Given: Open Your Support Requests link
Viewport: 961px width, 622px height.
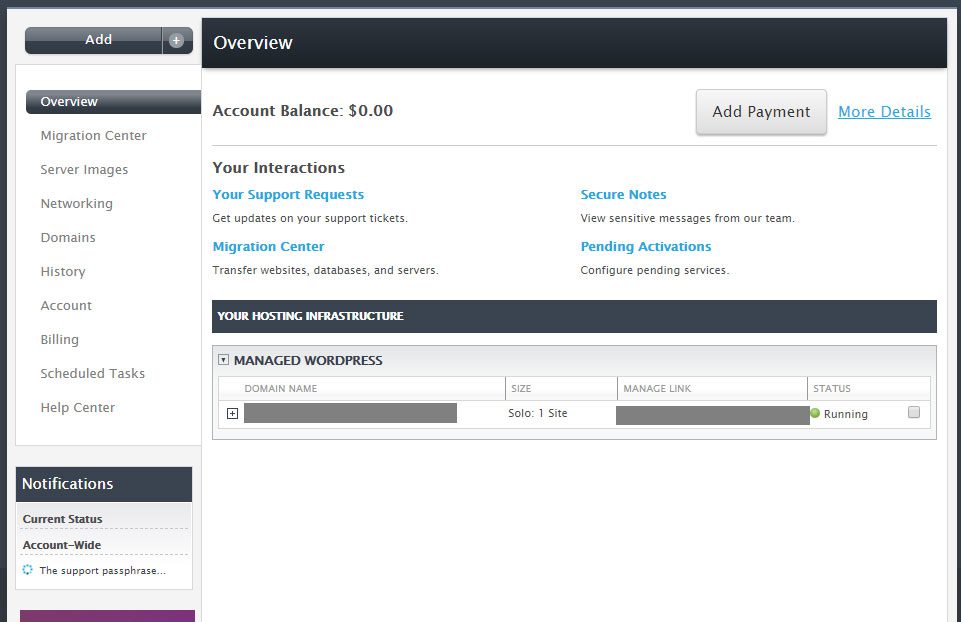Looking at the screenshot, I should 288,195.
